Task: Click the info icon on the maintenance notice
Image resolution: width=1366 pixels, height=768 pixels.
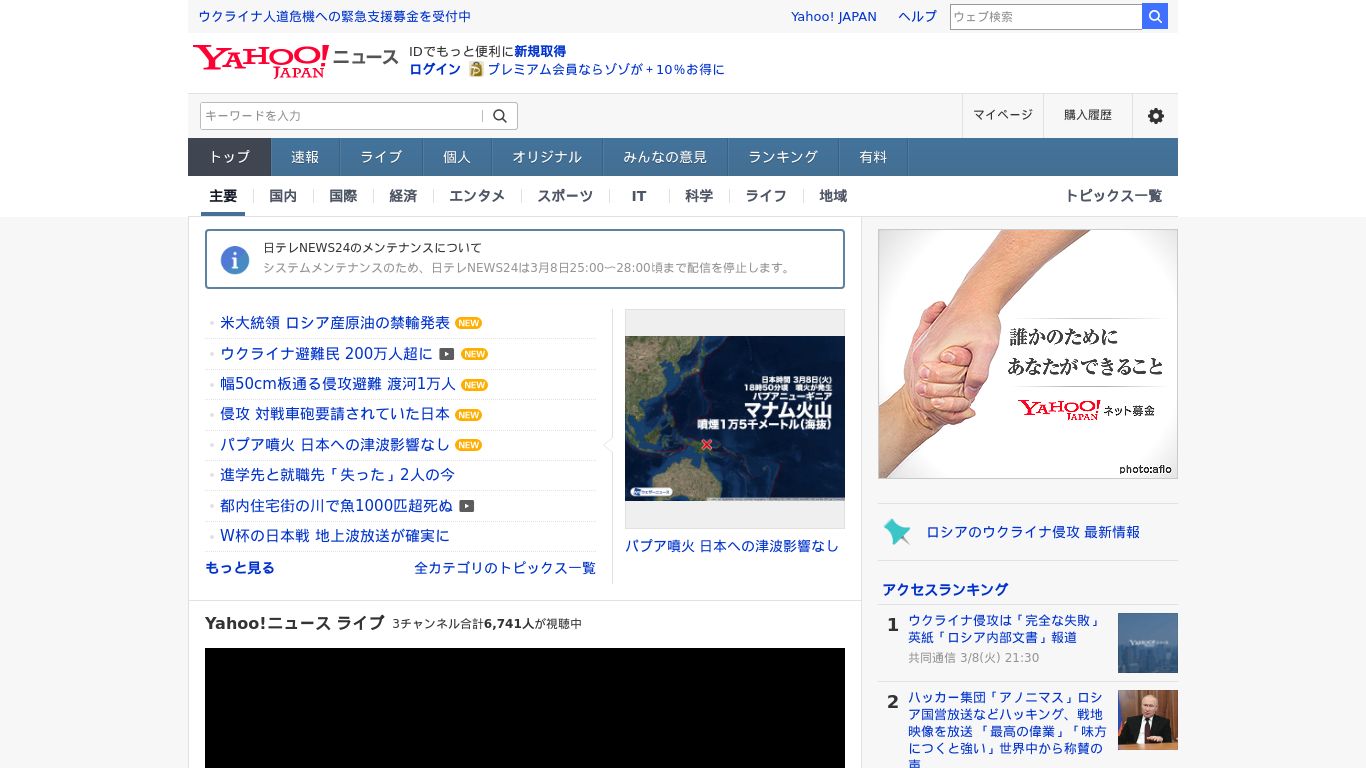Action: (x=234, y=259)
